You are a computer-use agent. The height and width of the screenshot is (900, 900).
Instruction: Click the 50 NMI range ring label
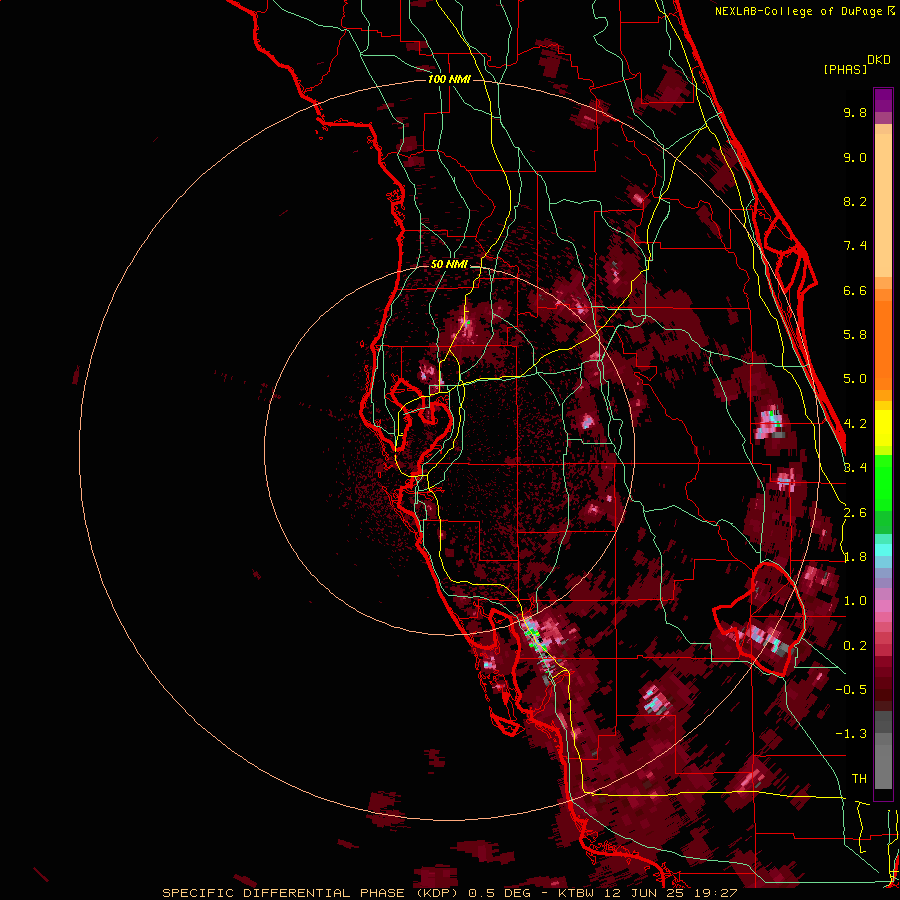pyautogui.click(x=449, y=264)
